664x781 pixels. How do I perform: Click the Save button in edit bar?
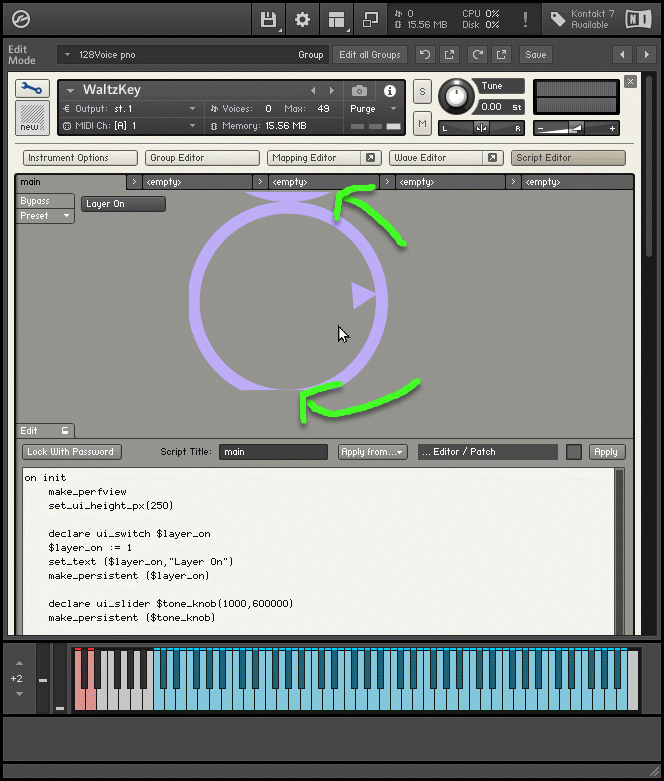click(x=536, y=55)
